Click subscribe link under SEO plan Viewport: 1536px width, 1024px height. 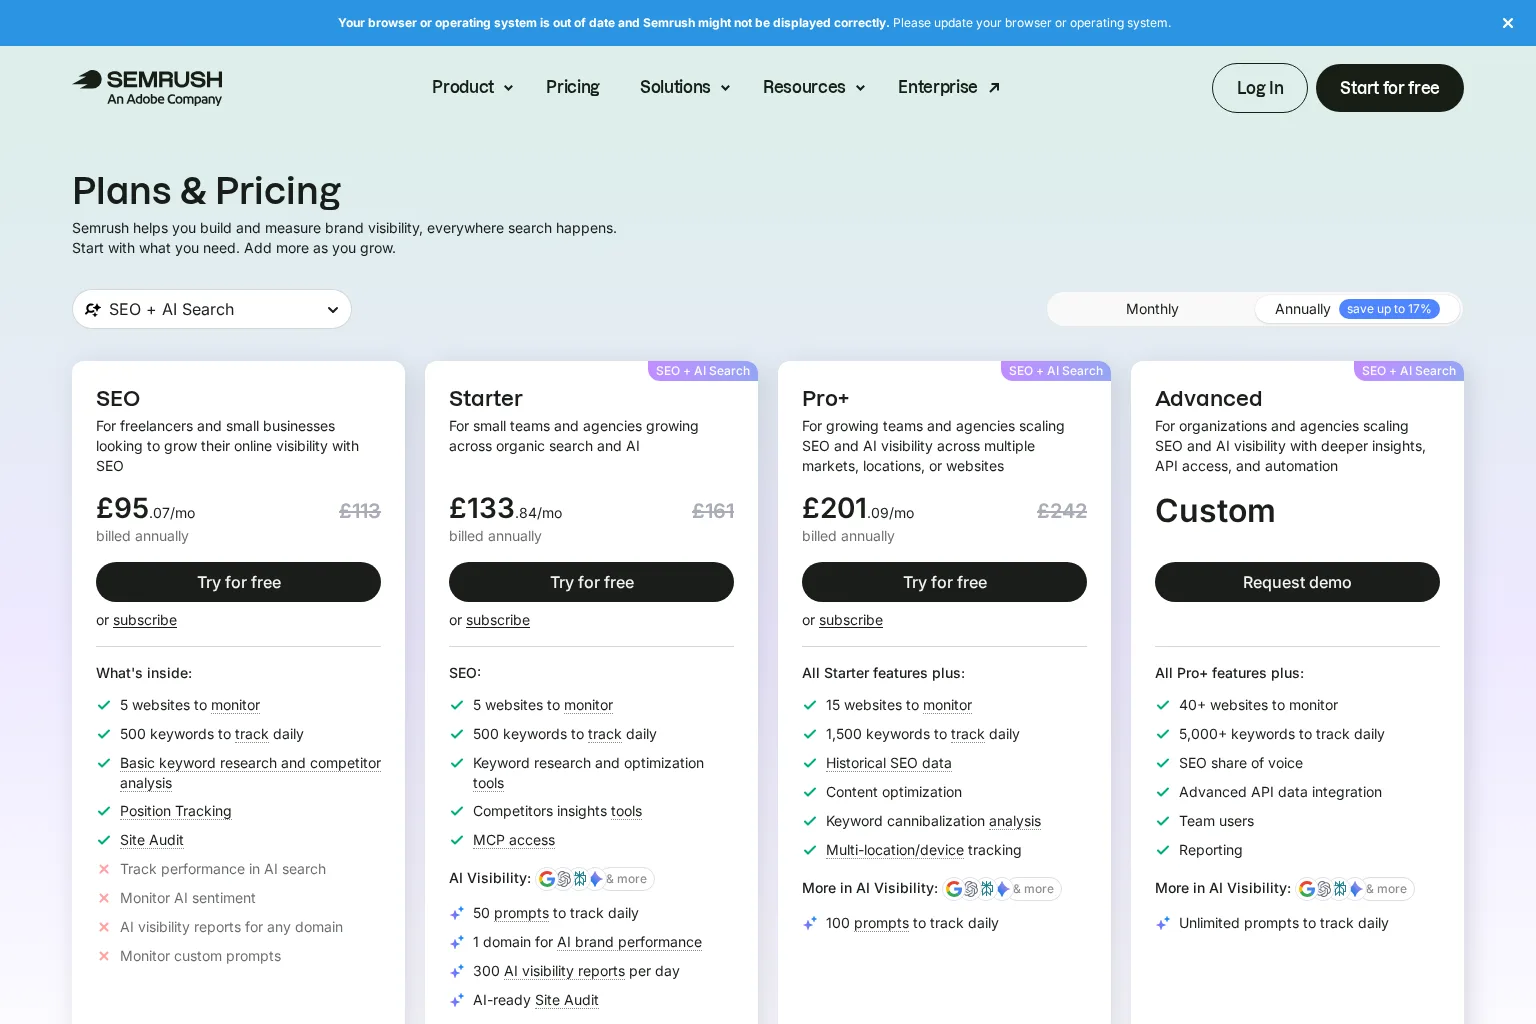tap(145, 620)
